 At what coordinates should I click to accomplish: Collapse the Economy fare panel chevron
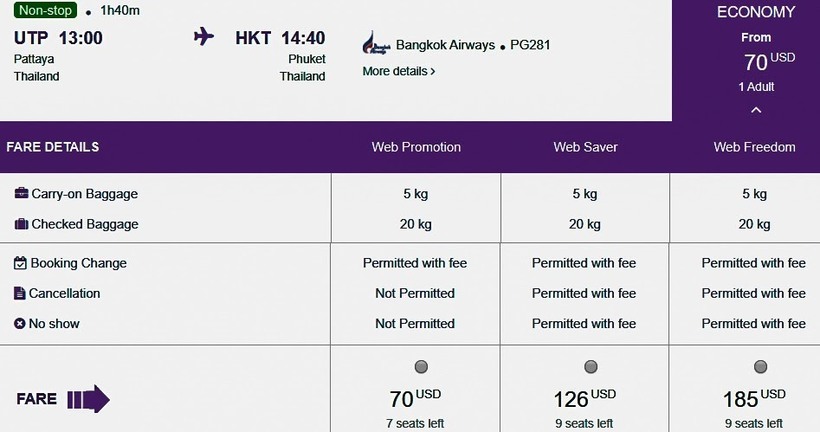pos(756,109)
